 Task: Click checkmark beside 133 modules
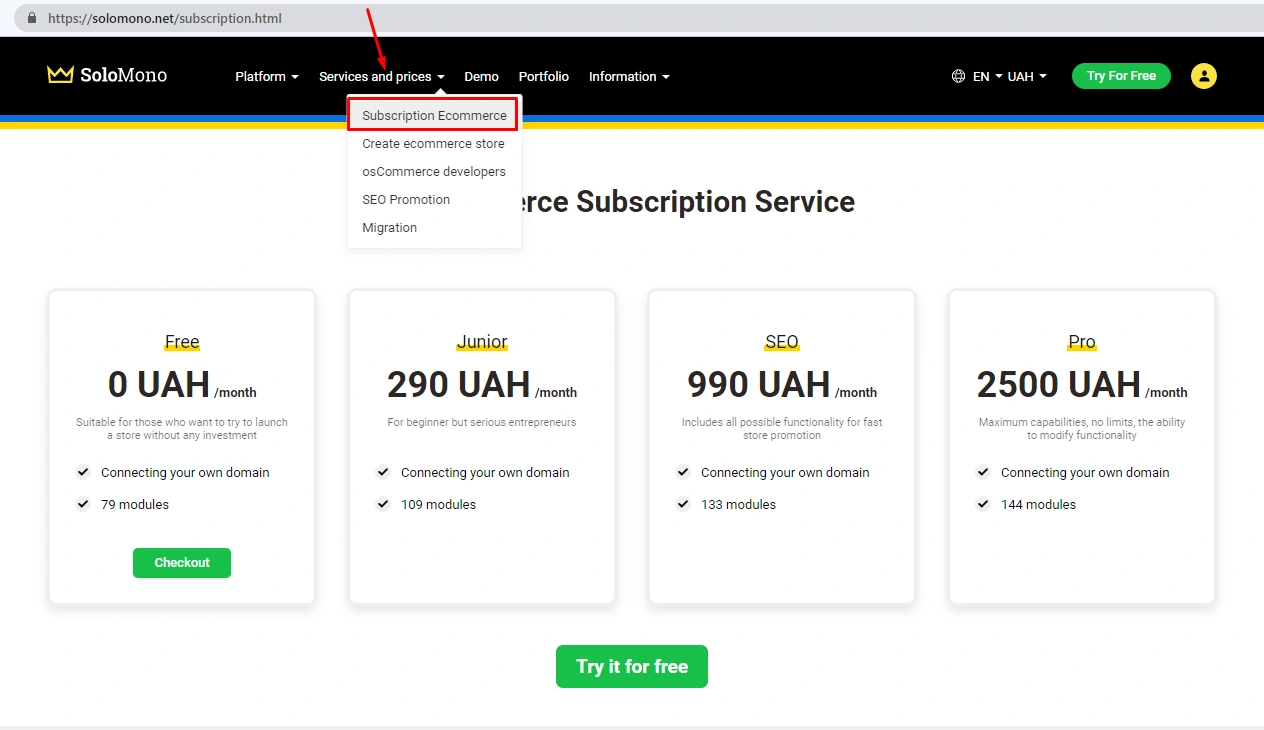(x=683, y=504)
